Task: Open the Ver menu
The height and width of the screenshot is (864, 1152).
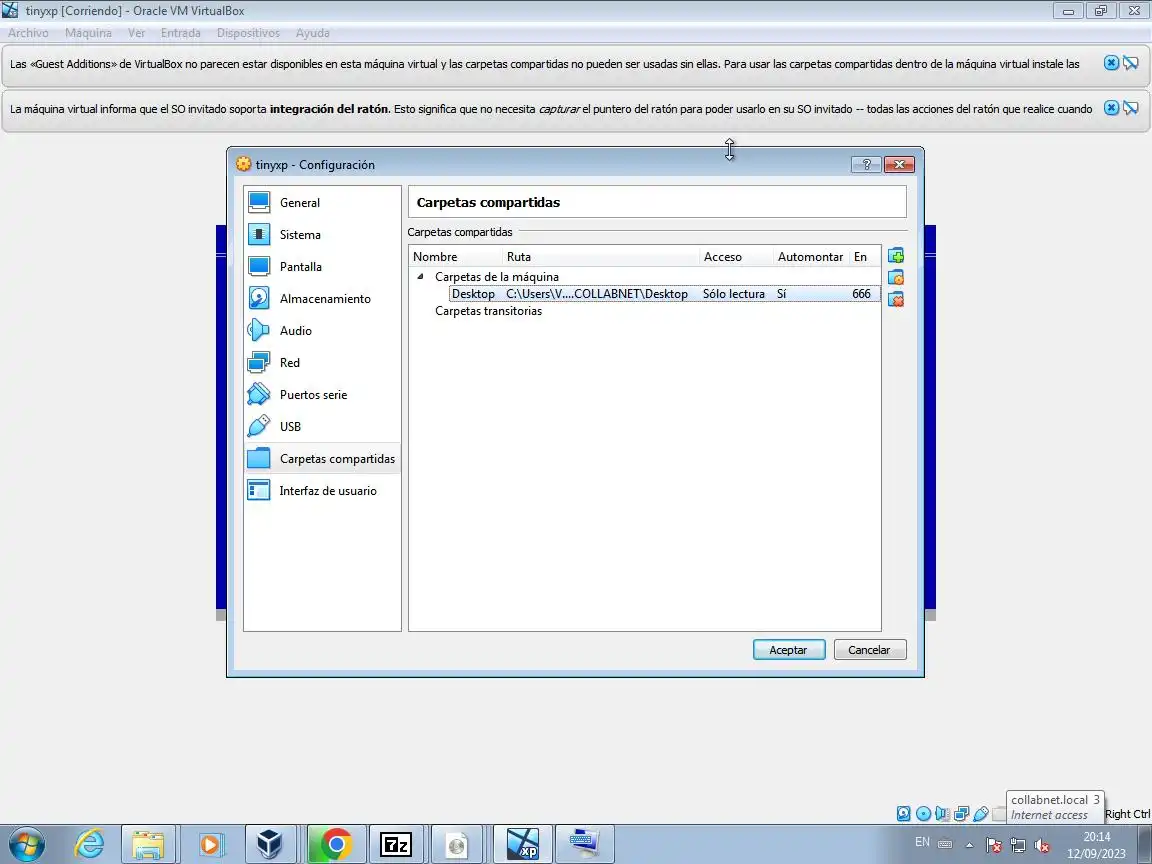Action: tap(136, 33)
